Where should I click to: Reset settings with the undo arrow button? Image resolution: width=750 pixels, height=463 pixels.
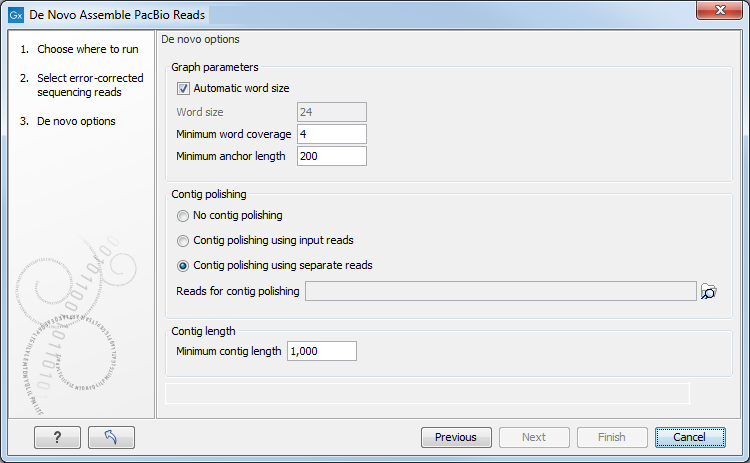pos(111,437)
